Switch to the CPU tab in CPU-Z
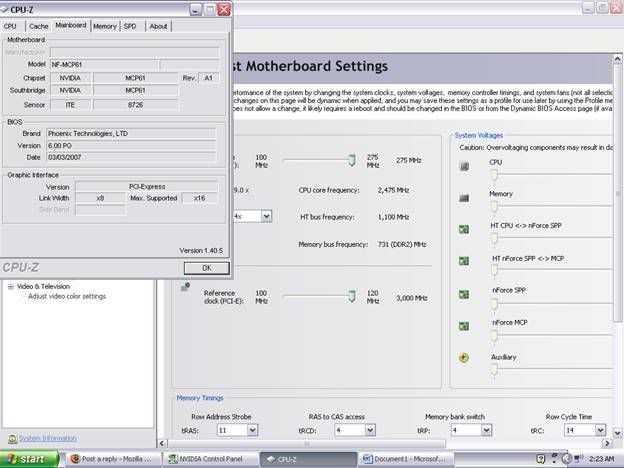 [x=10, y=26]
